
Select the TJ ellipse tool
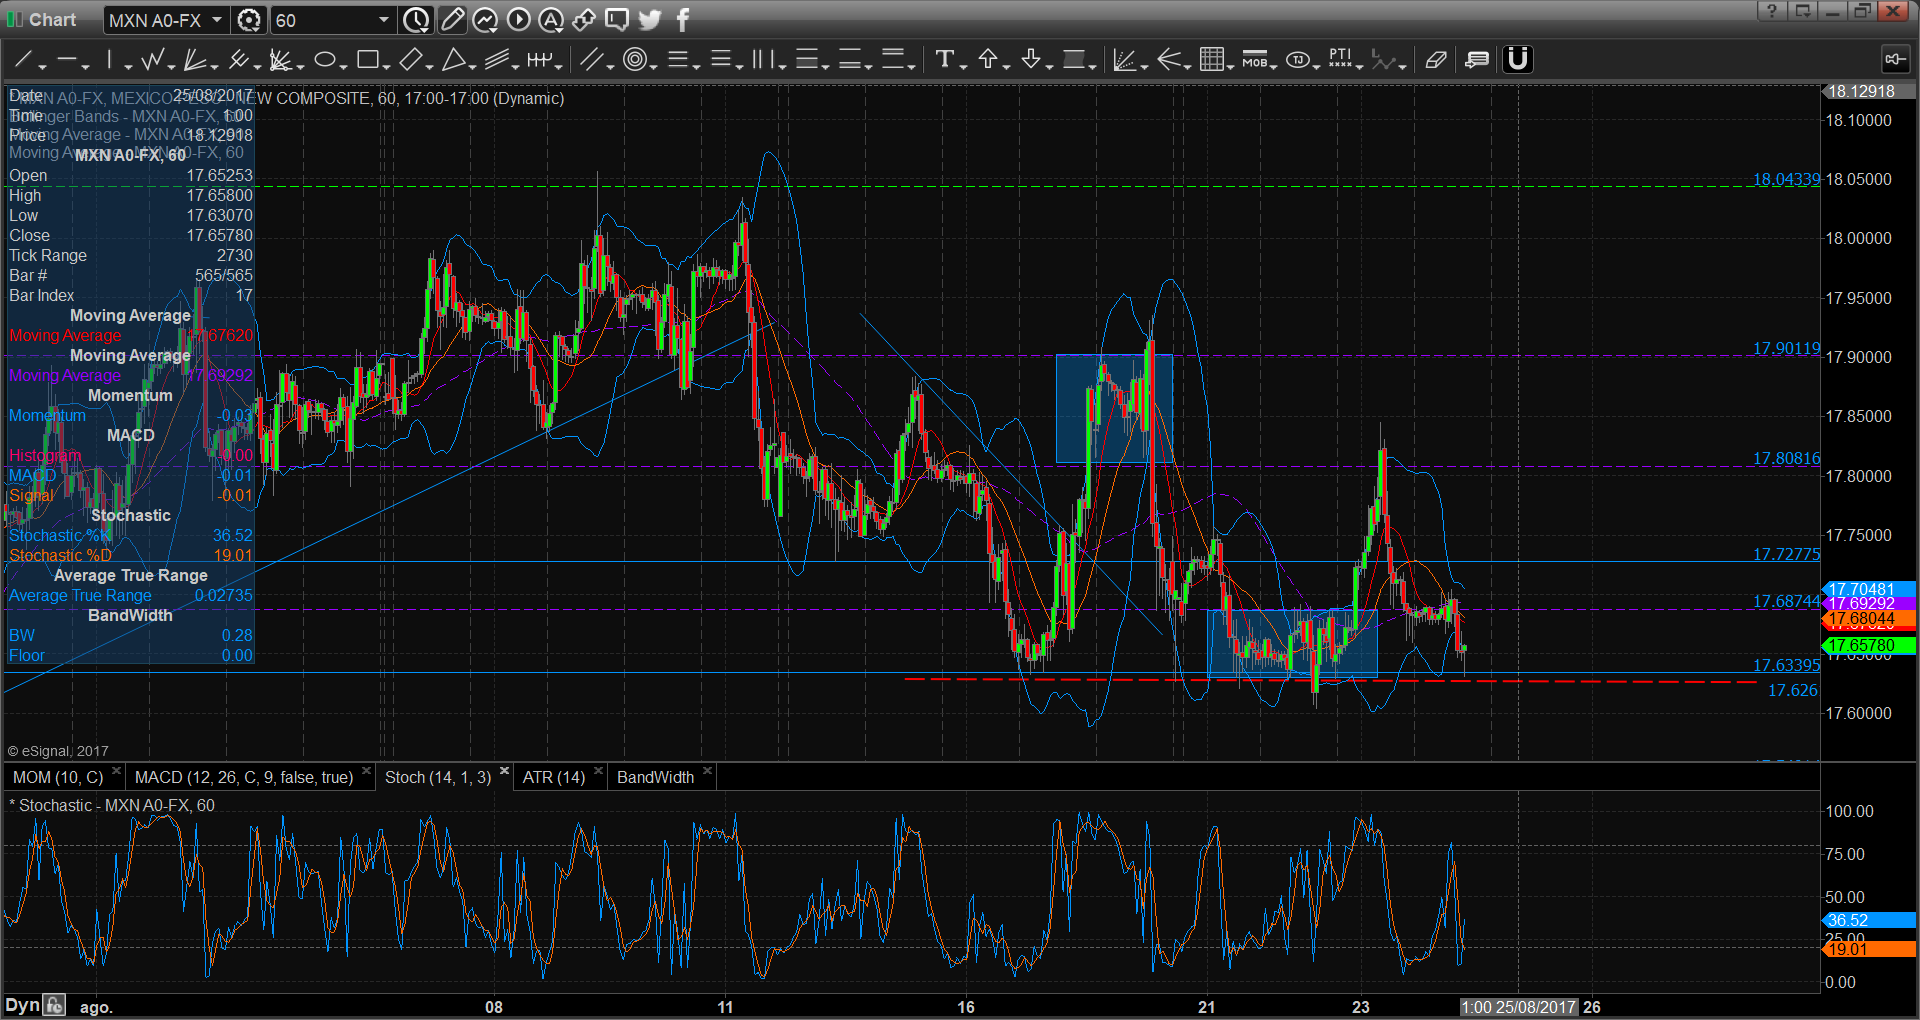pos(1298,60)
